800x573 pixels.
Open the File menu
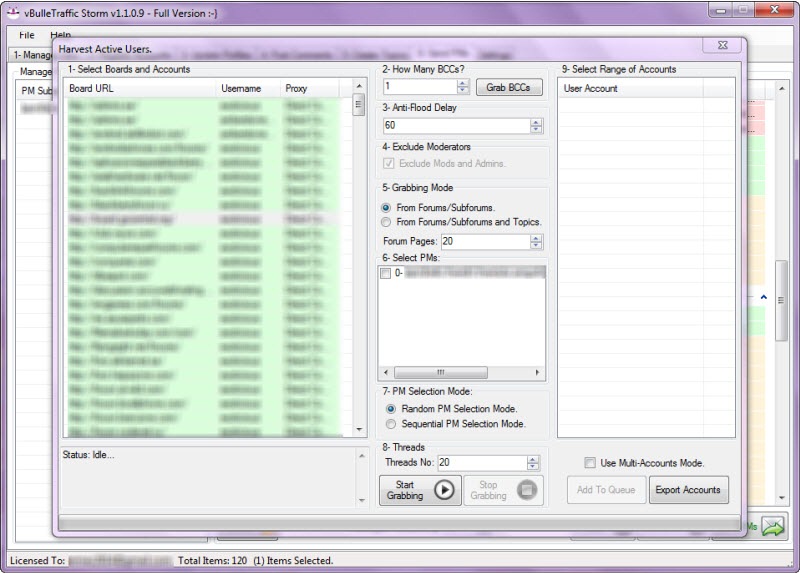tap(26, 35)
